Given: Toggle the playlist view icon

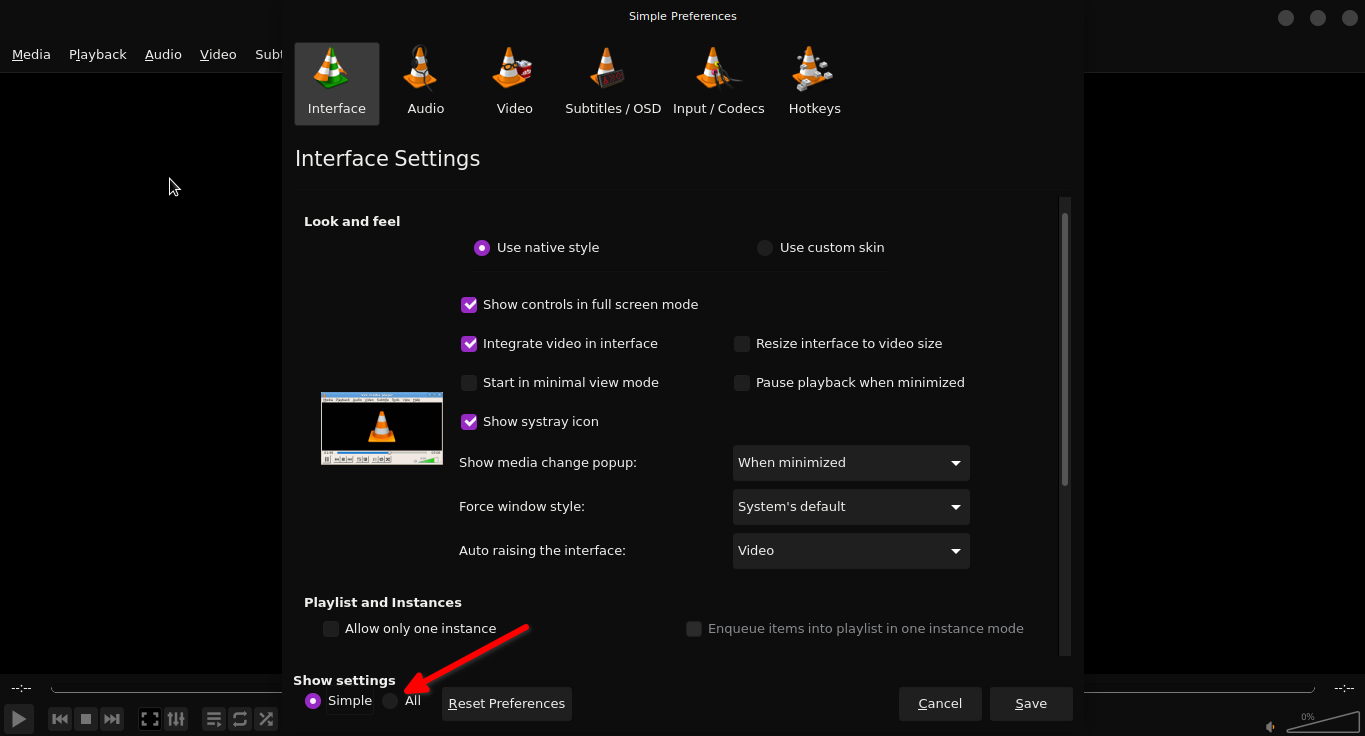Looking at the screenshot, I should pyautogui.click(x=214, y=718).
